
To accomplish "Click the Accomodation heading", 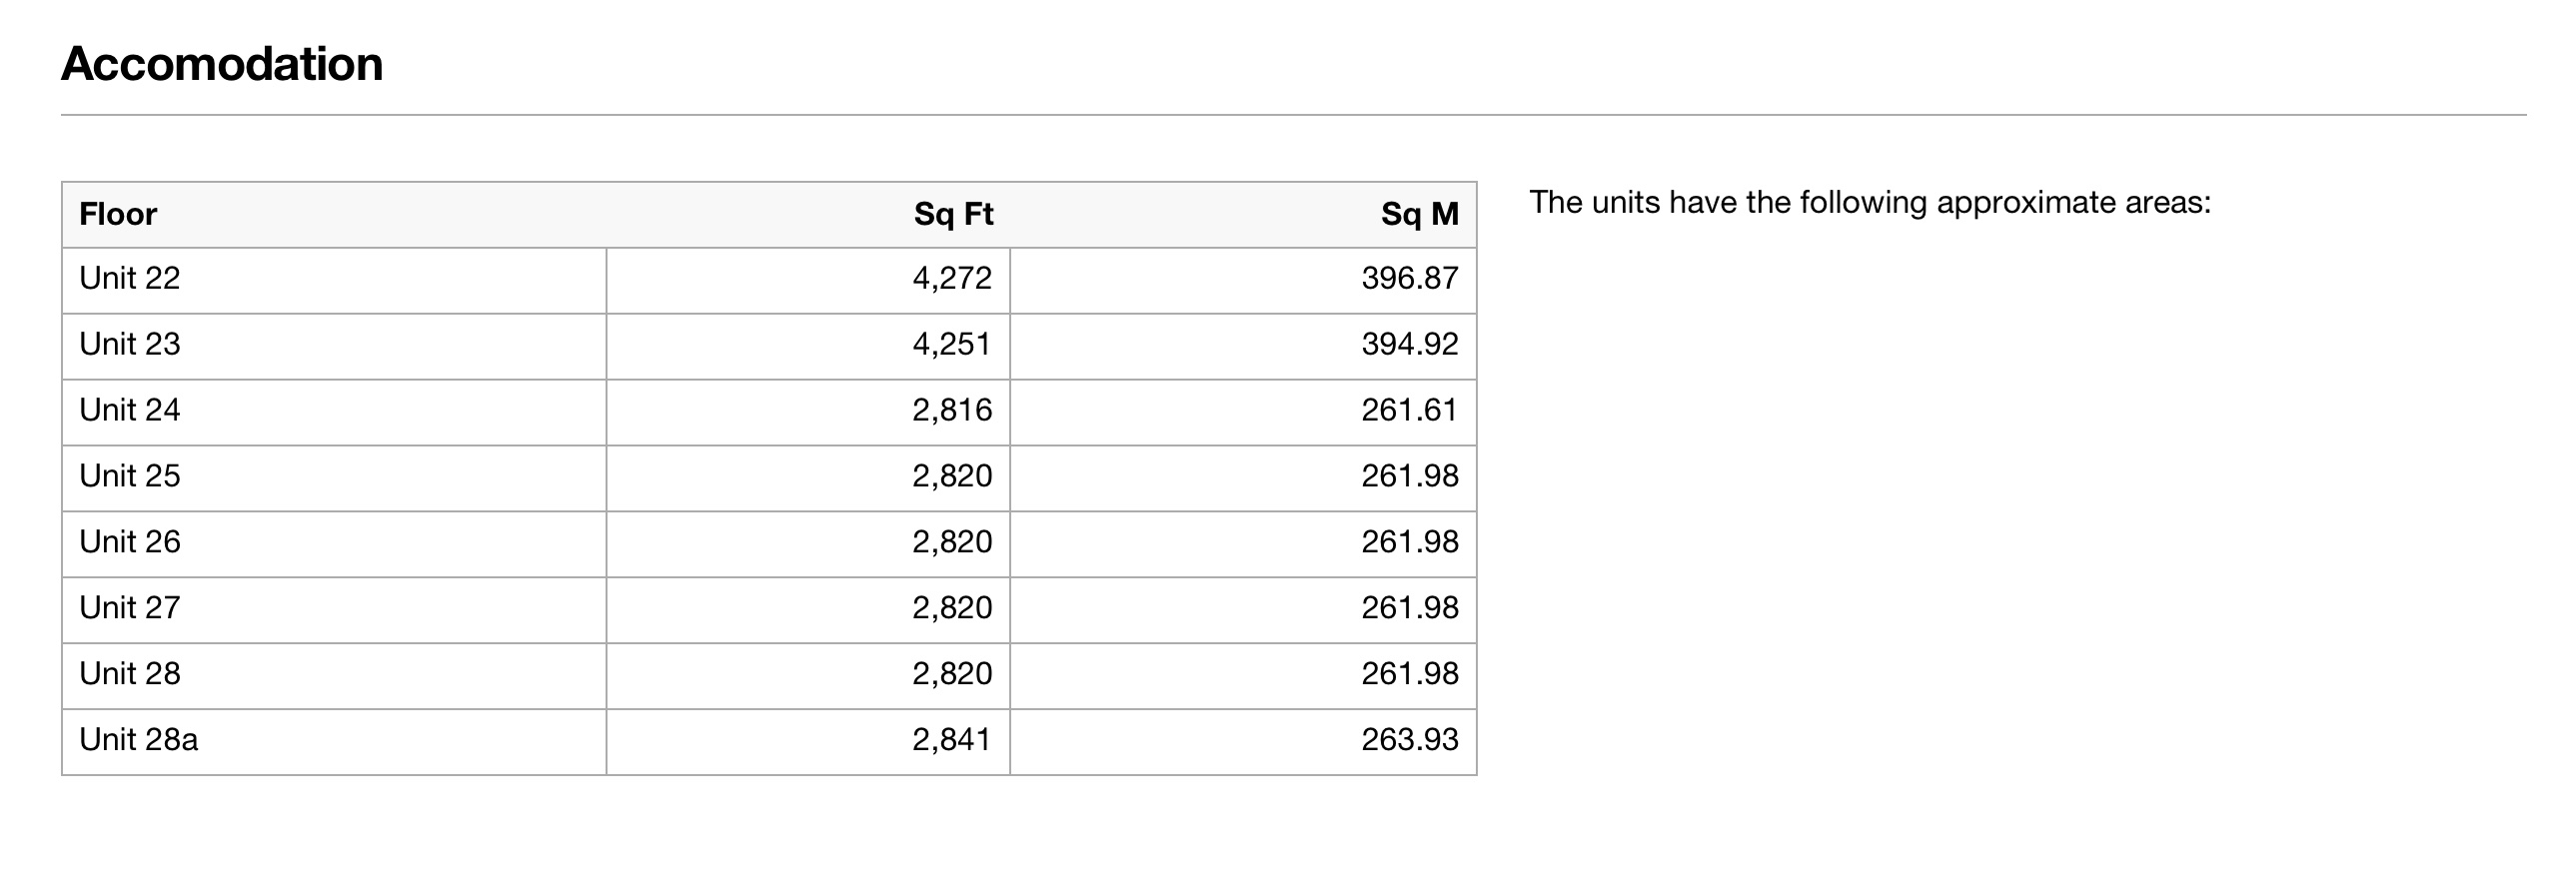I will click(222, 64).
